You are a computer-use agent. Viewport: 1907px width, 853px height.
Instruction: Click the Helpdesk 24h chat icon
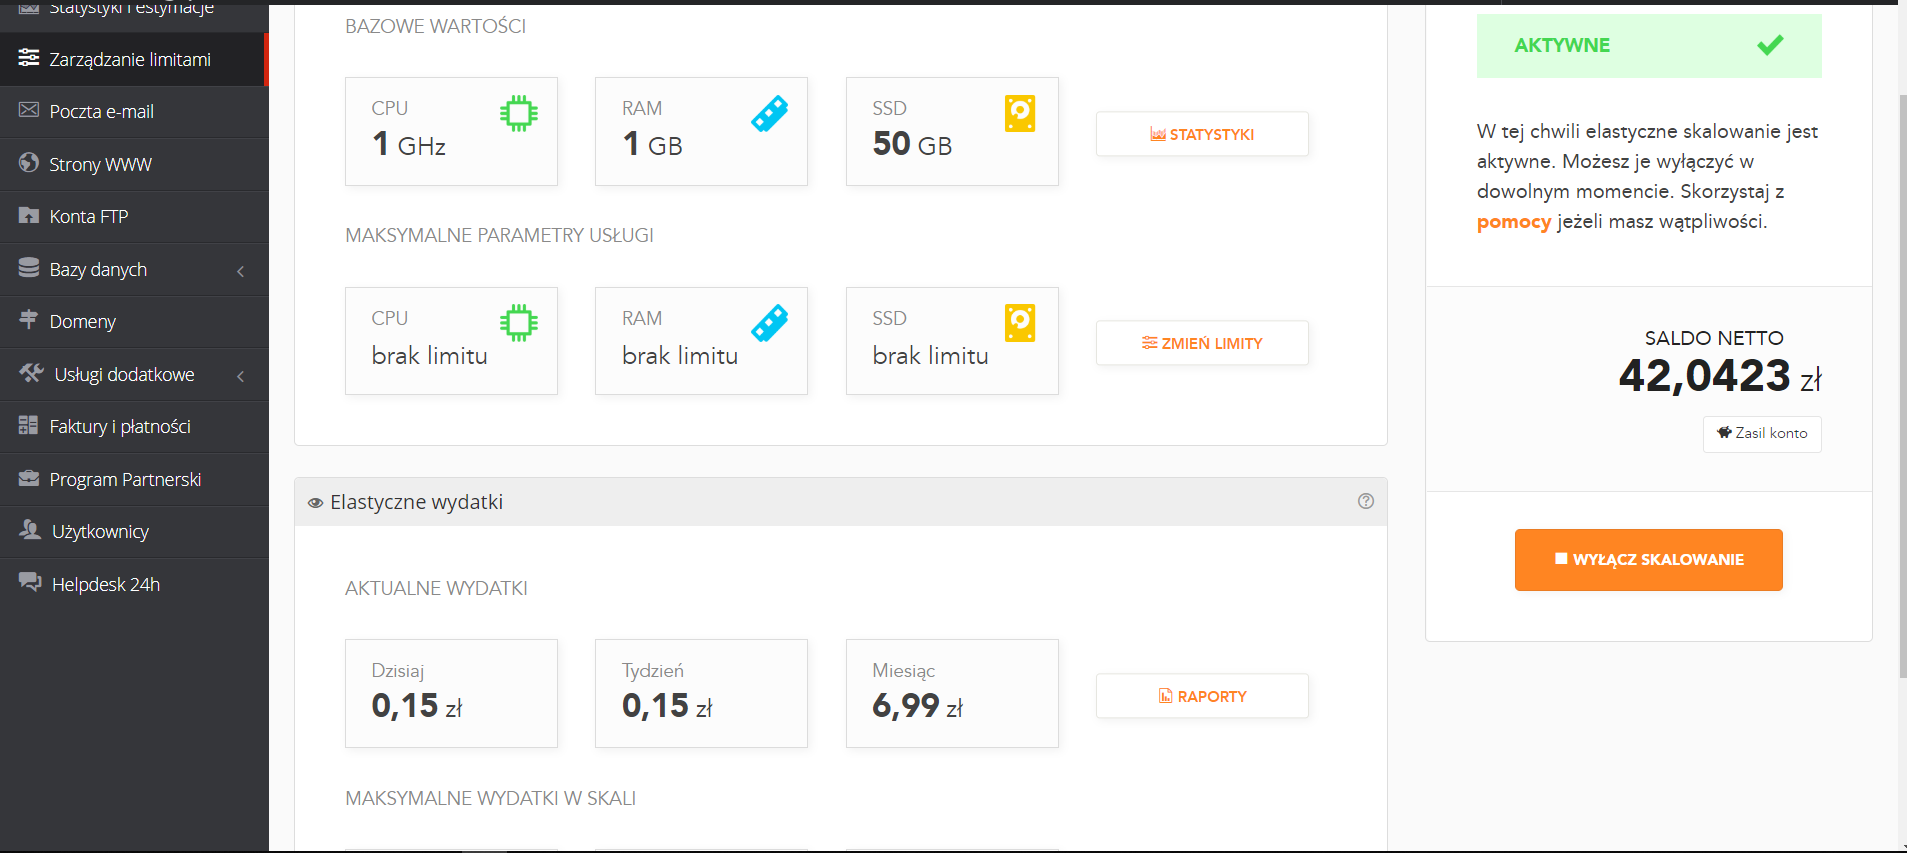[30, 583]
